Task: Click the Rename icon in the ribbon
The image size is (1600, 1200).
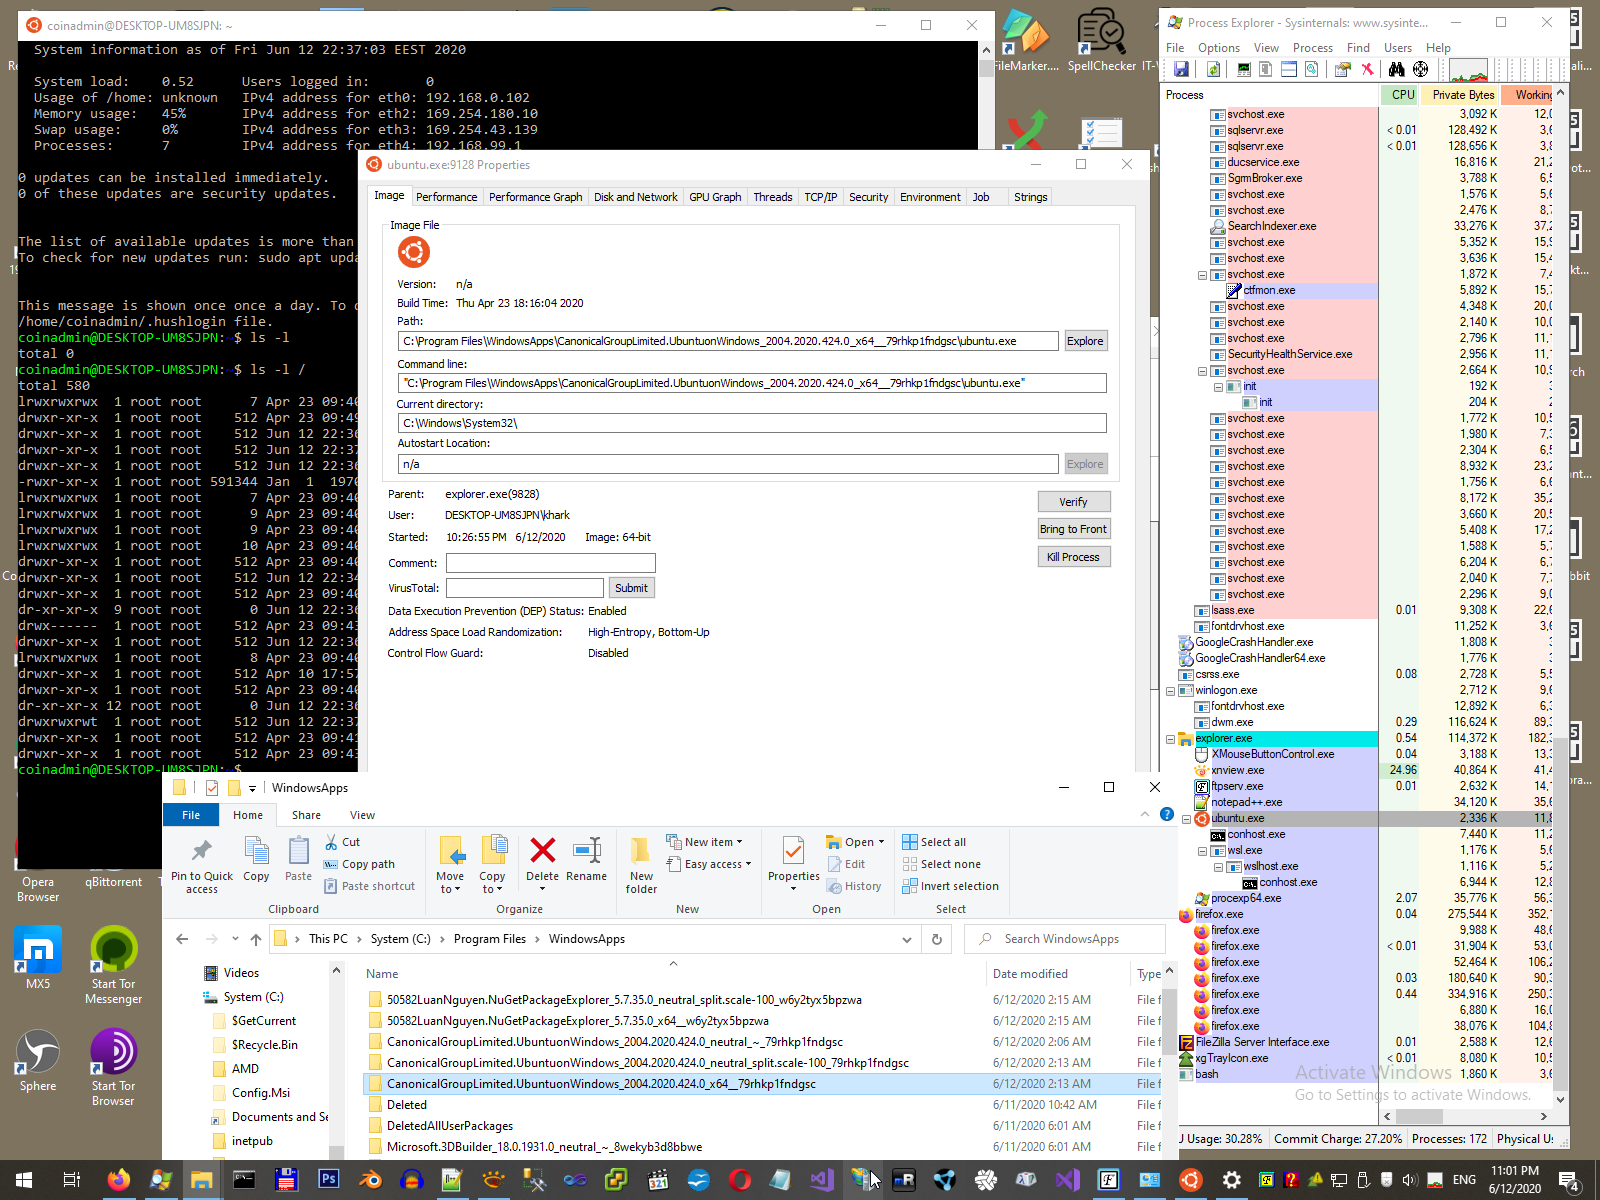Action: pos(586,860)
